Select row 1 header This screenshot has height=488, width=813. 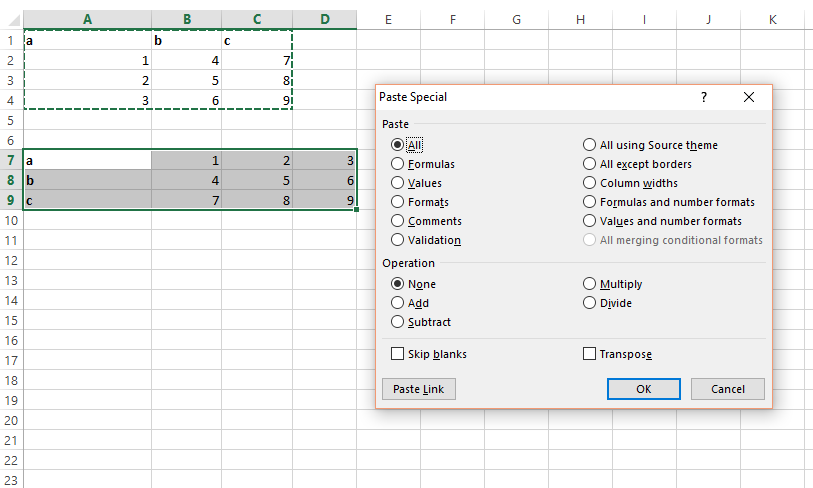(x=11, y=40)
